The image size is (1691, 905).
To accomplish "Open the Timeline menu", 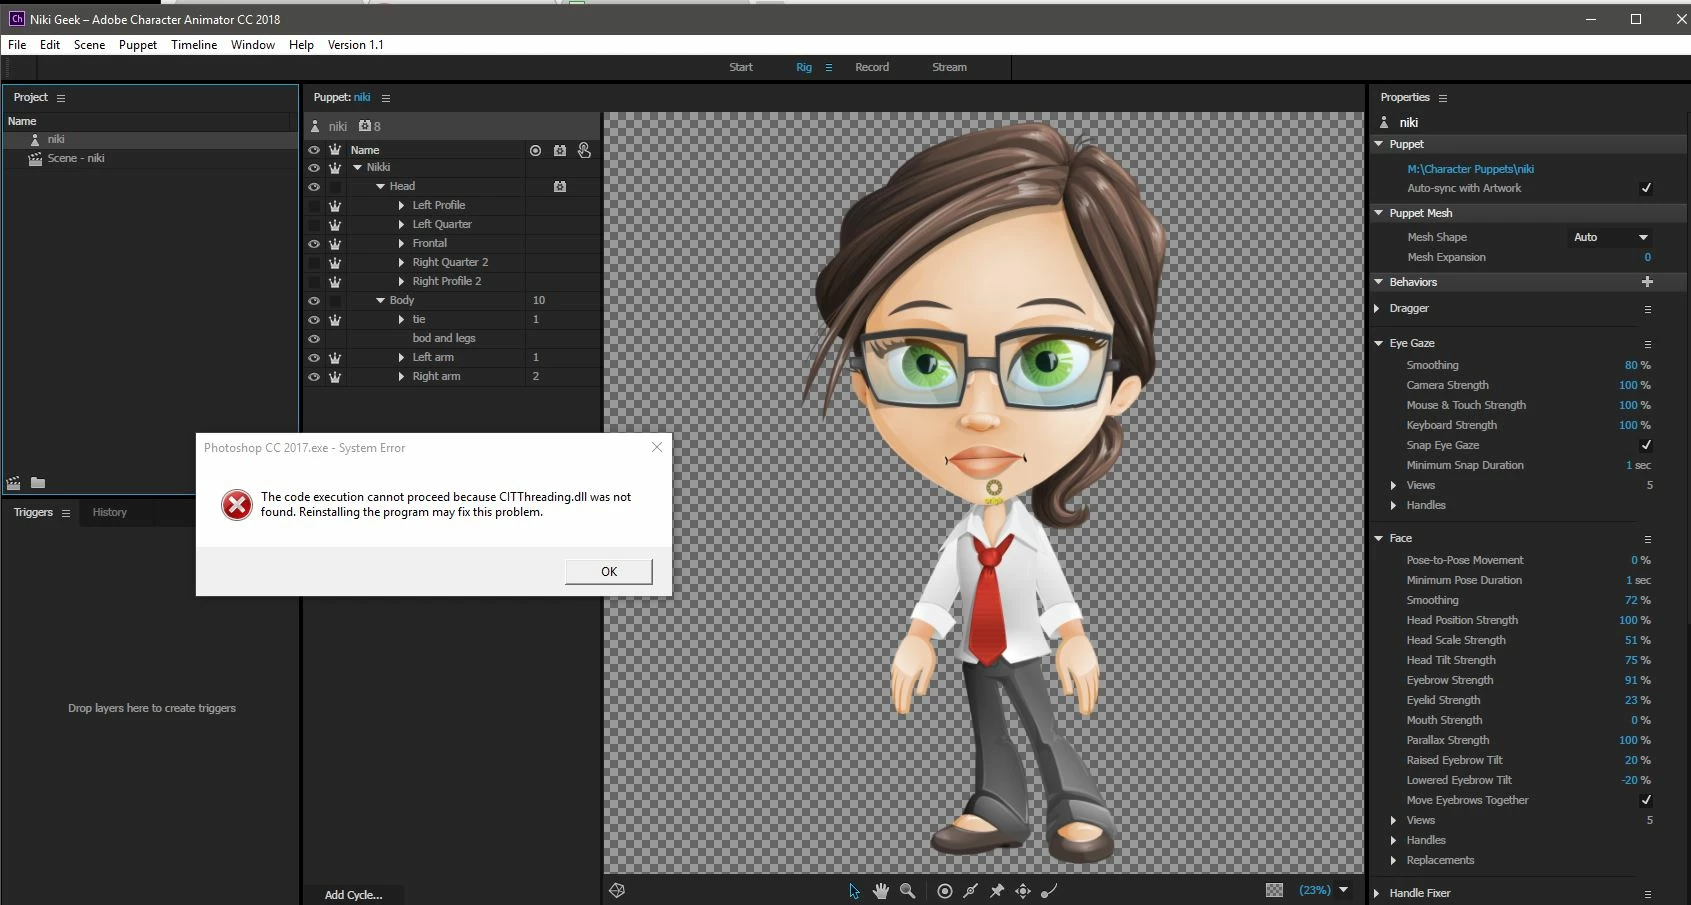I will tap(194, 45).
